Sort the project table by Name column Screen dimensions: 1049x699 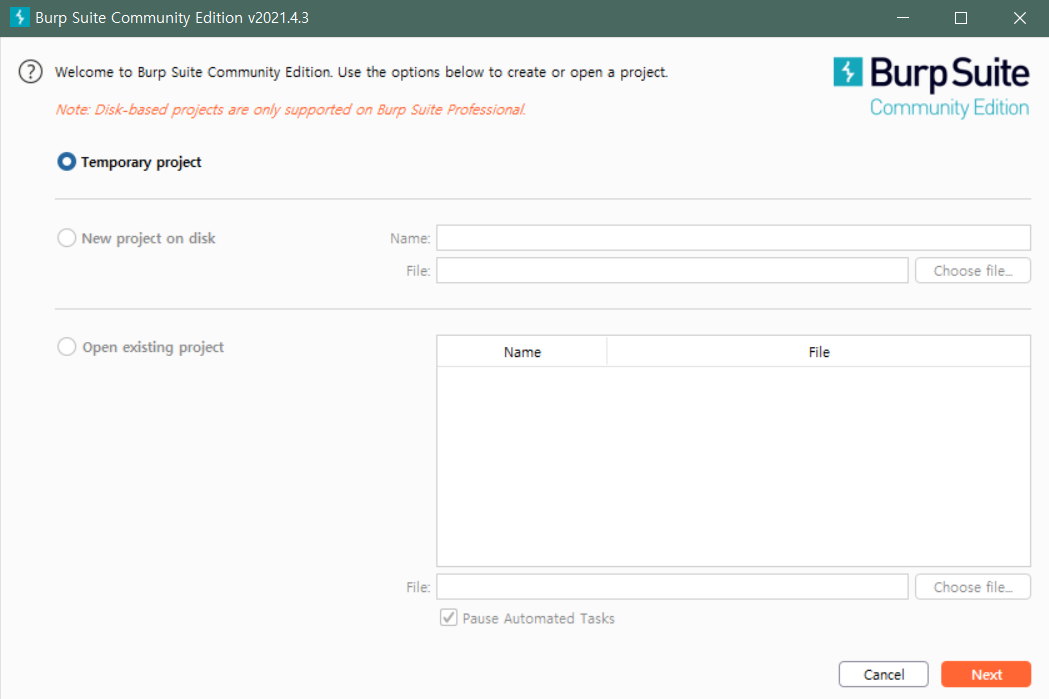(x=522, y=352)
